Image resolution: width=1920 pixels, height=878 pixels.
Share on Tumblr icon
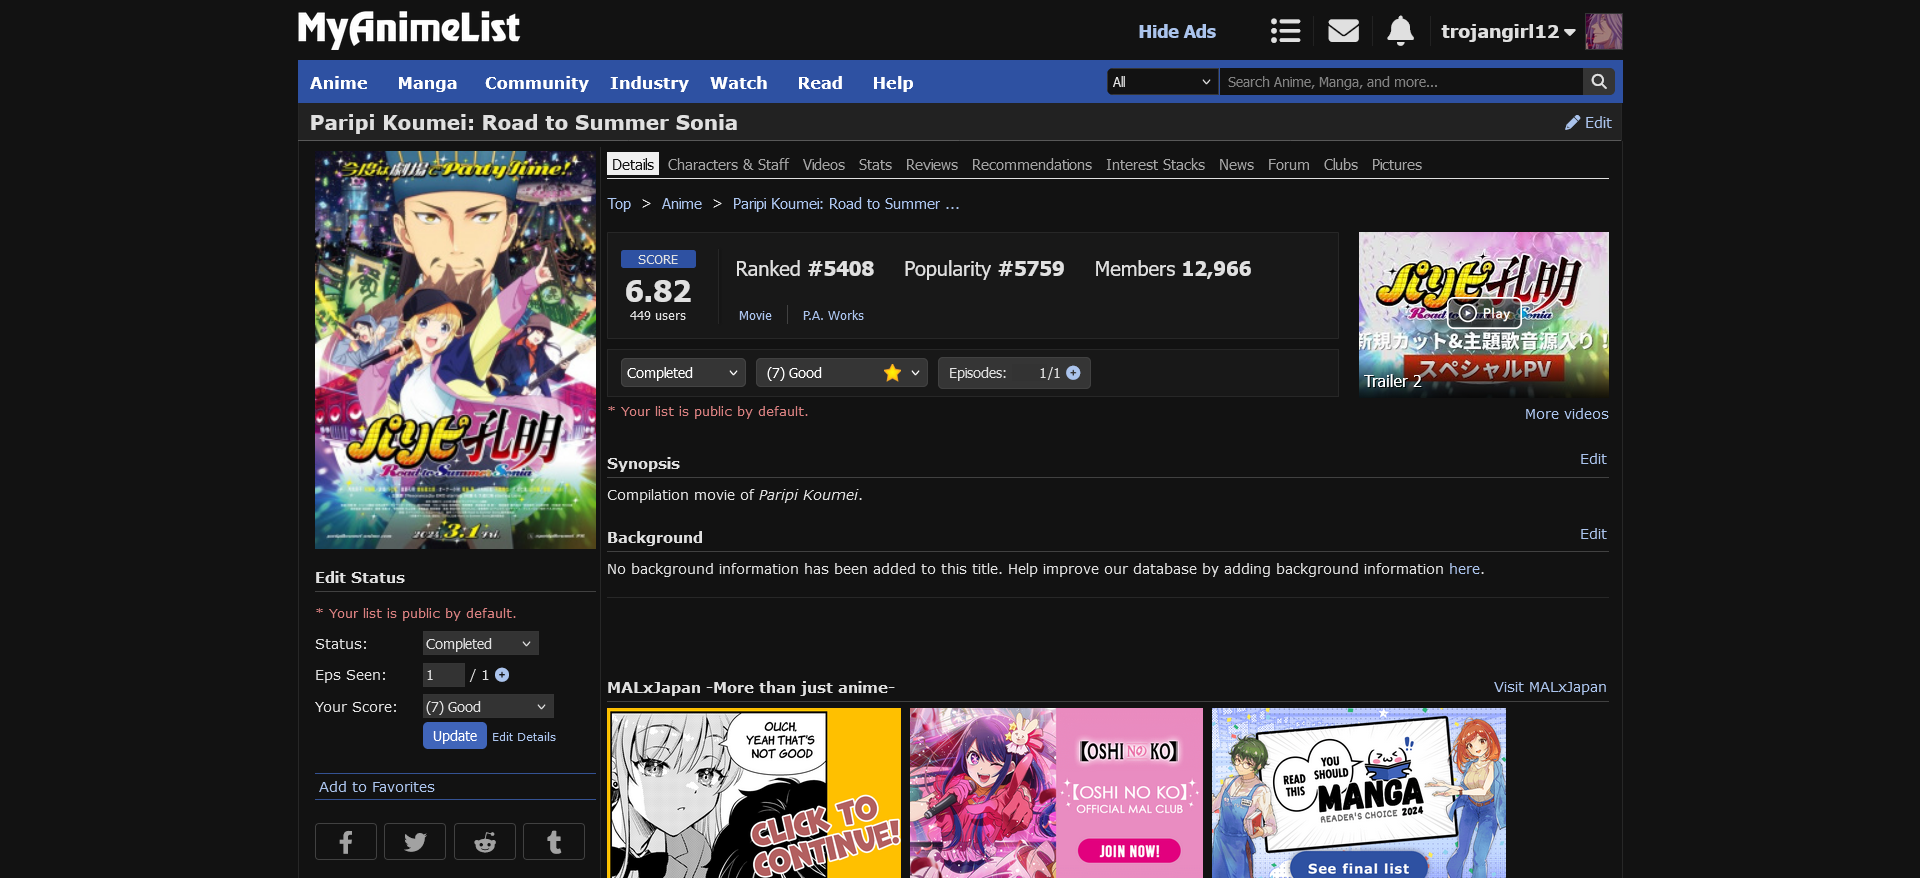click(554, 842)
